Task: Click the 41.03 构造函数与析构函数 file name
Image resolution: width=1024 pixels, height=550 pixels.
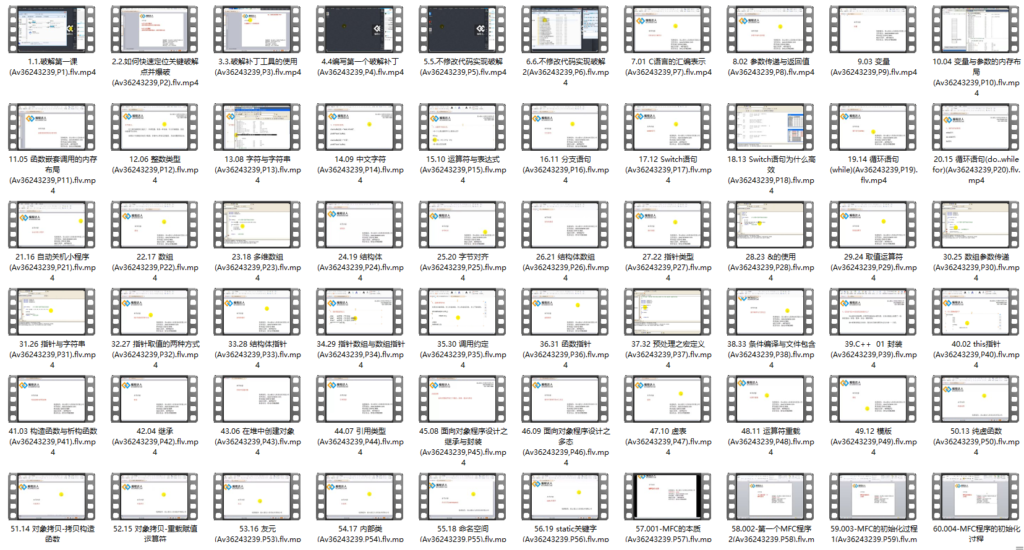Action: [52, 442]
